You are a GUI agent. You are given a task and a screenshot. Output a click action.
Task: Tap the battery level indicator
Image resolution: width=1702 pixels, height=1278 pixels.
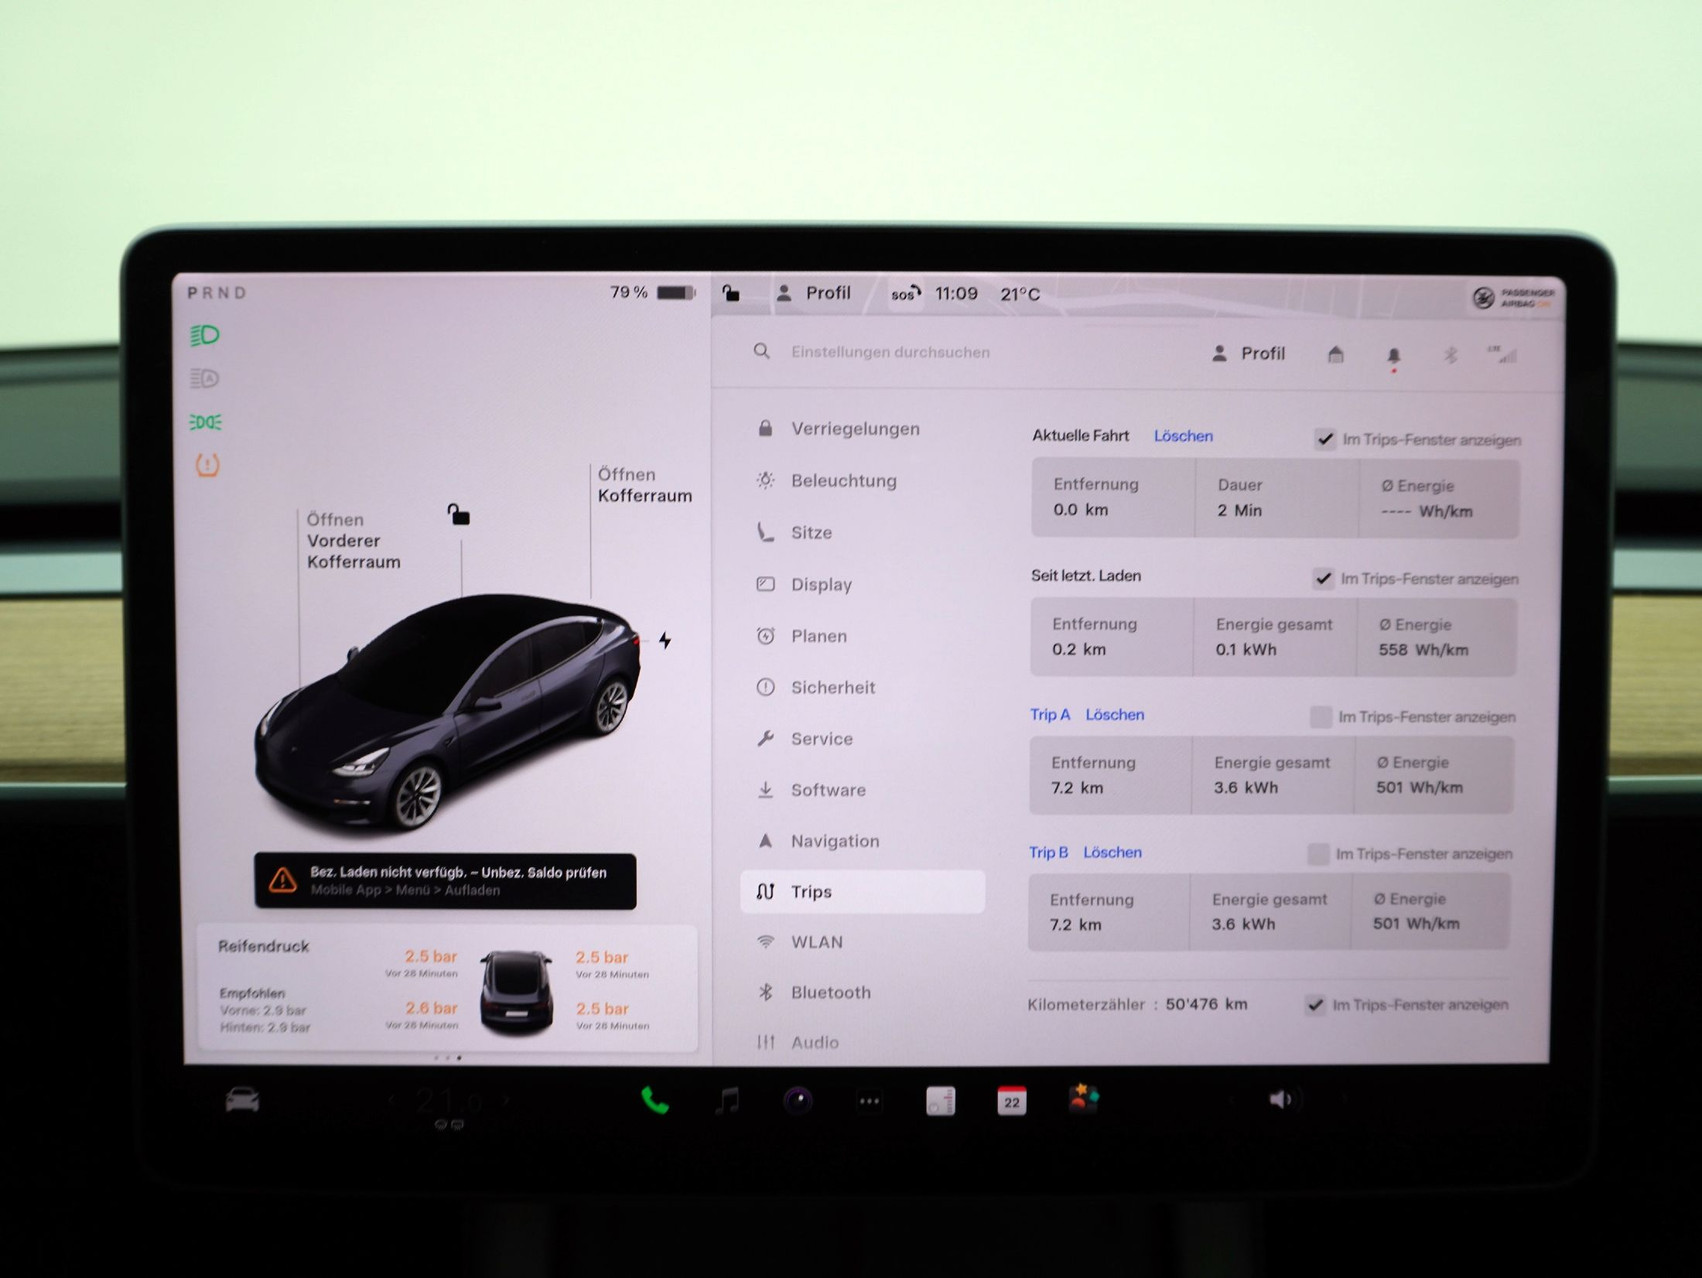point(653,292)
